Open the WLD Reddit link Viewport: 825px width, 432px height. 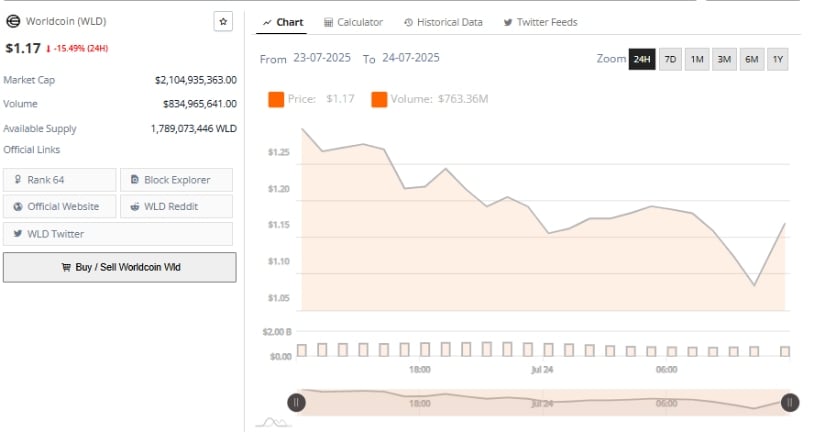(176, 206)
